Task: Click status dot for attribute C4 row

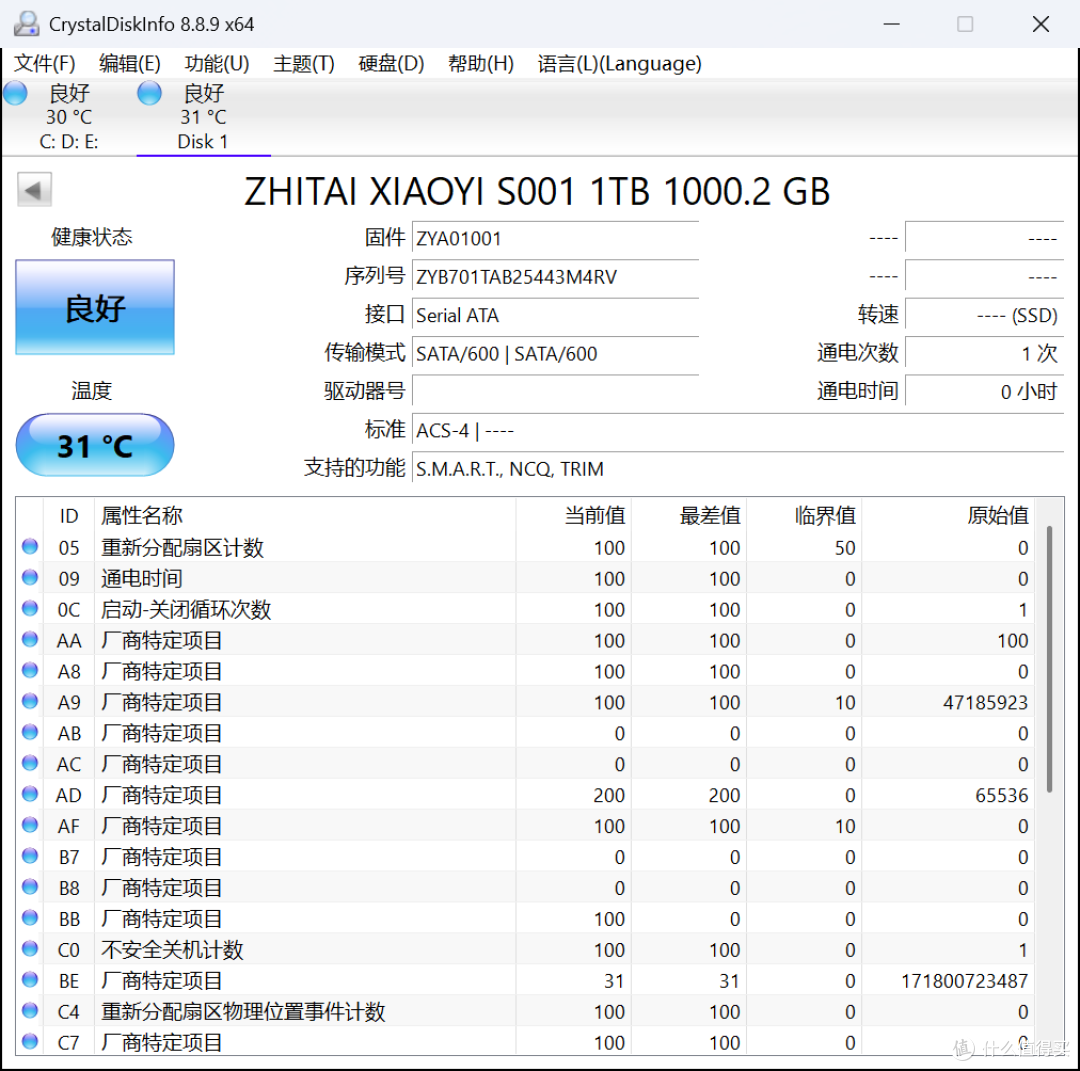Action: 30,1010
